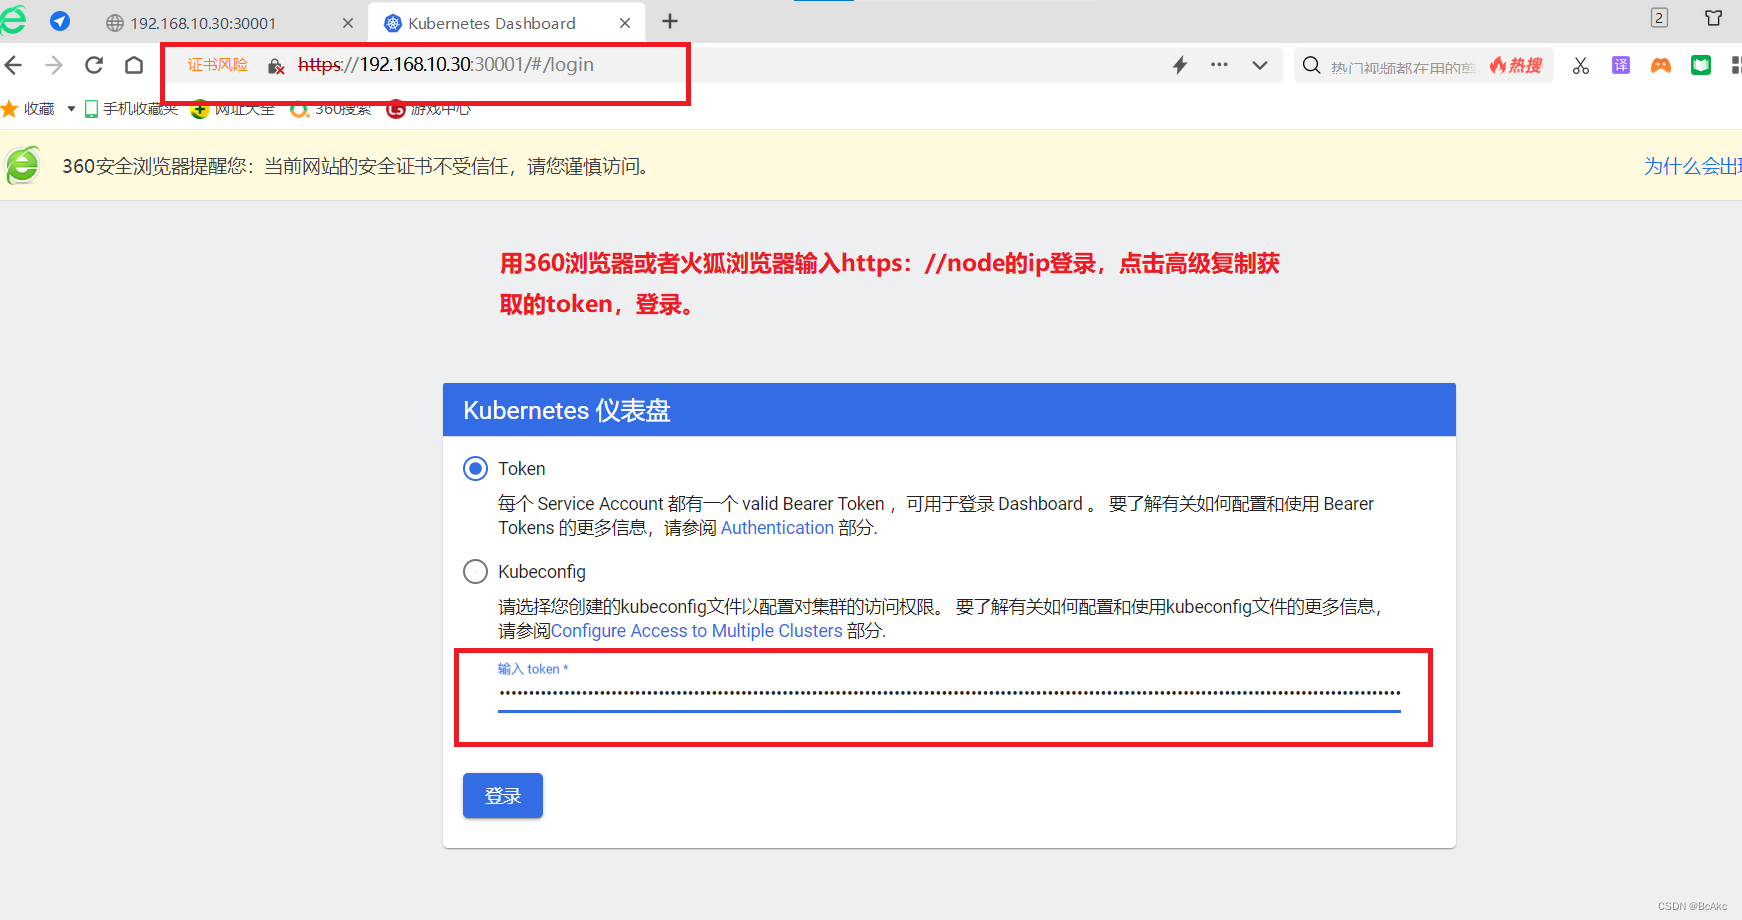This screenshot has width=1742, height=920.
Task: Open the game controller extension icon
Action: click(1661, 65)
